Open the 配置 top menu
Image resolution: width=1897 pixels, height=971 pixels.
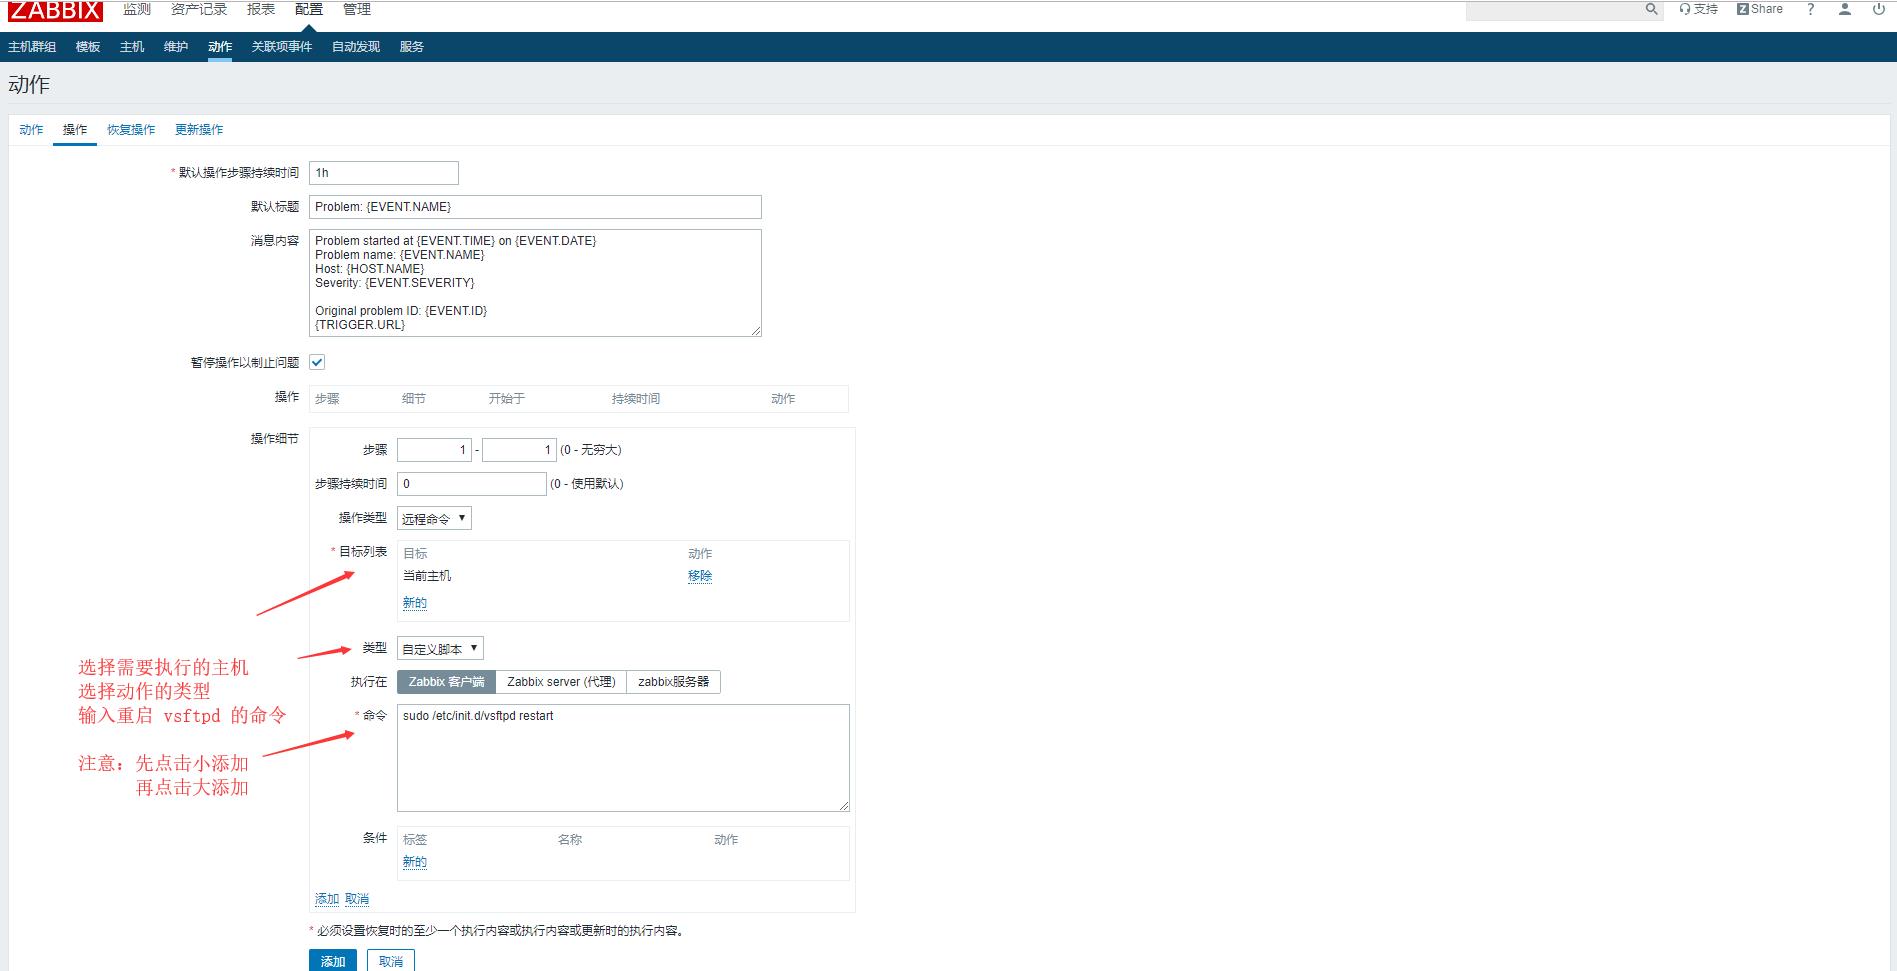pyautogui.click(x=309, y=9)
